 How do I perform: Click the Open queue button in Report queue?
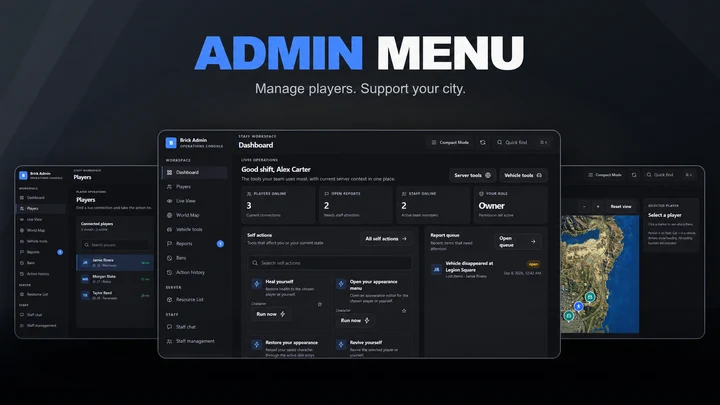click(x=518, y=242)
